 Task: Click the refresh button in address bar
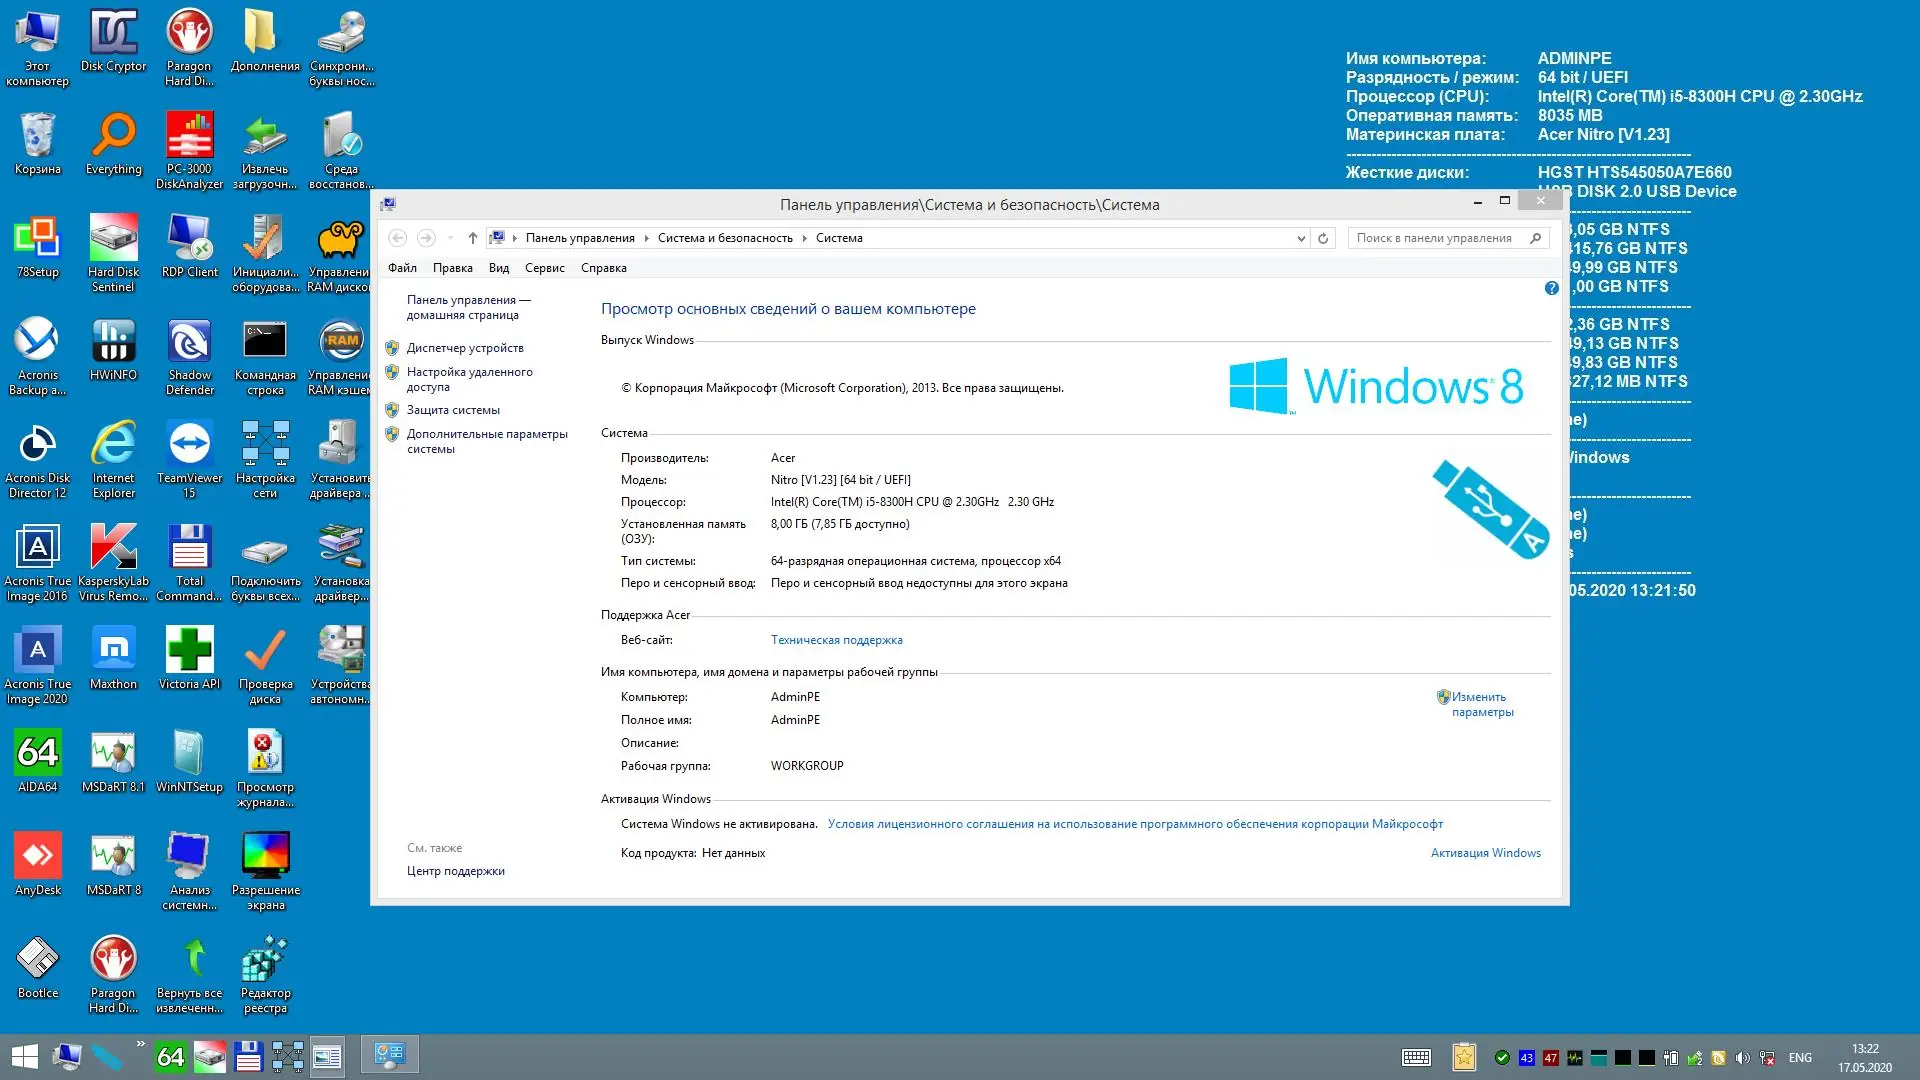coord(1323,238)
